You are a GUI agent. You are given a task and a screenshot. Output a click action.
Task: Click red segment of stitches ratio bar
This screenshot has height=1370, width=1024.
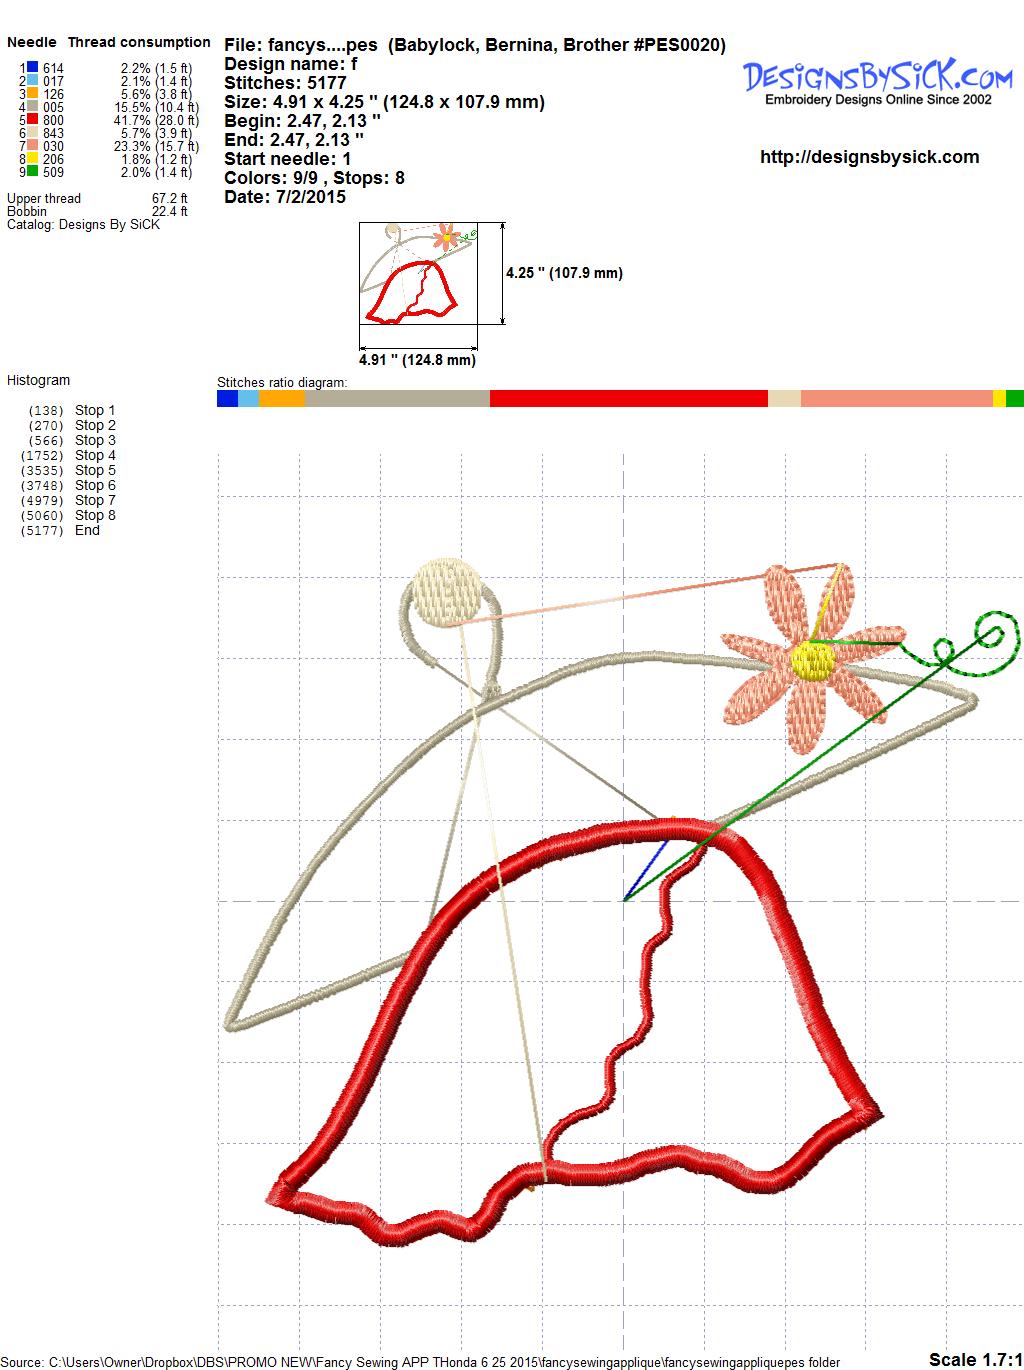(x=628, y=398)
